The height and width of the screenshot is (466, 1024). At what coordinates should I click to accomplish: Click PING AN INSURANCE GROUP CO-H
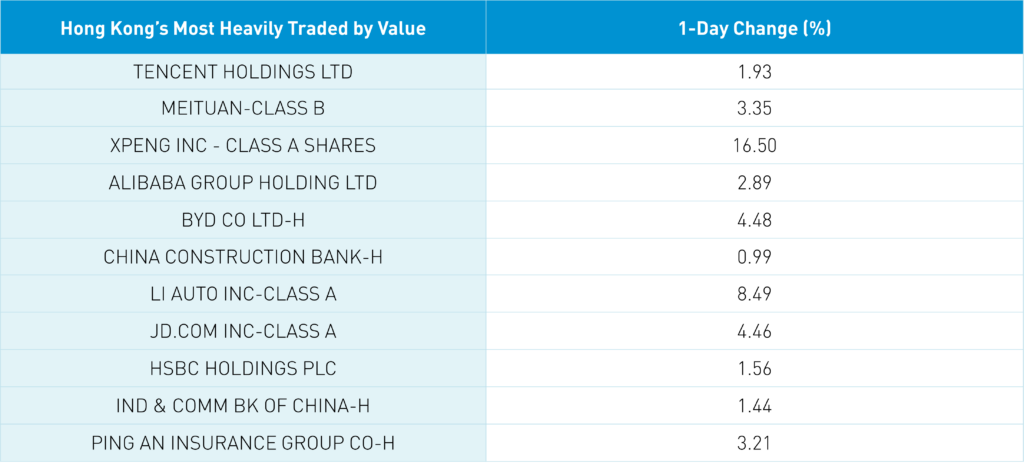pos(243,442)
